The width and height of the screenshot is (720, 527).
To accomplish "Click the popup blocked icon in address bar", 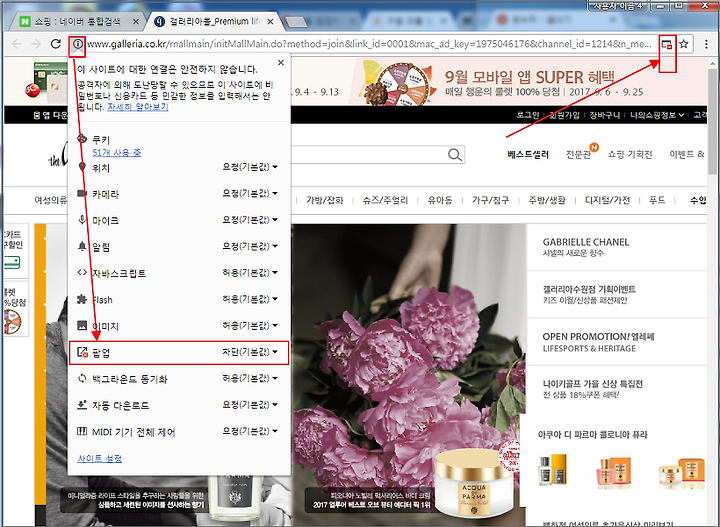I will coord(667,44).
